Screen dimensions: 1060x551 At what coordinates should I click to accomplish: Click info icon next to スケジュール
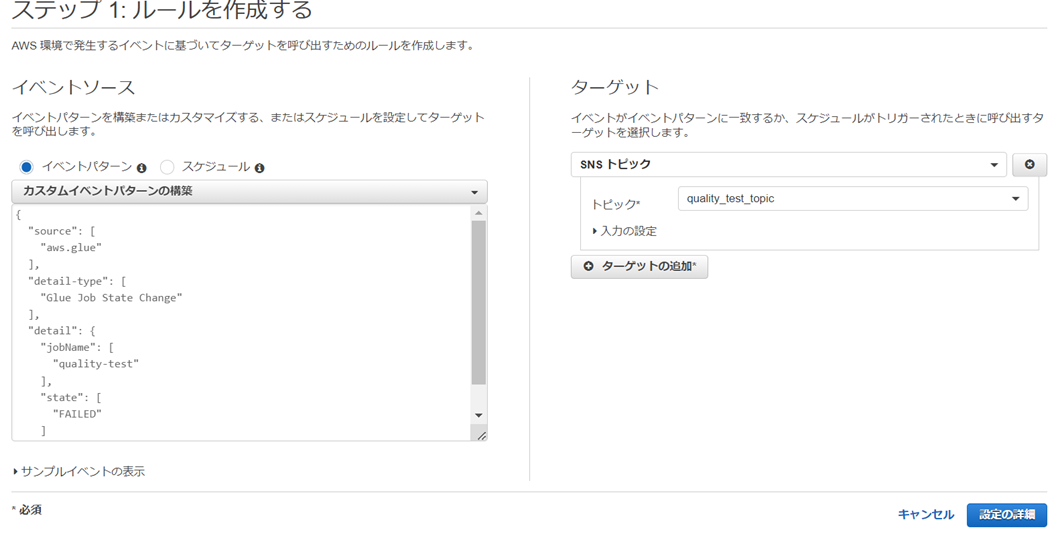tap(260, 168)
